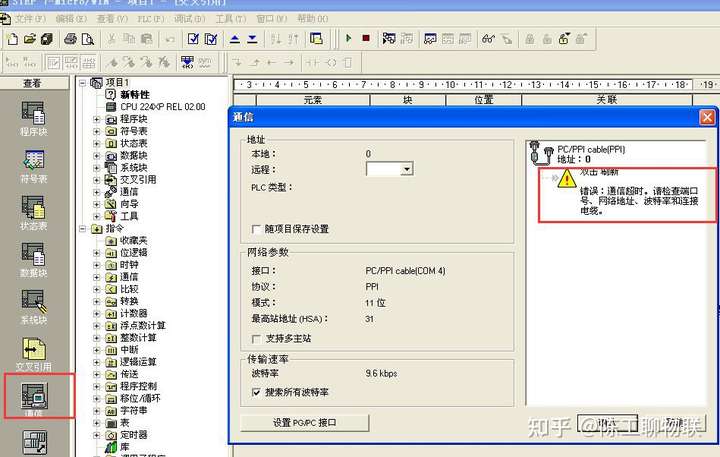Select 定时器 in the instruction tree
This screenshot has height=457, width=720.
click(134, 434)
